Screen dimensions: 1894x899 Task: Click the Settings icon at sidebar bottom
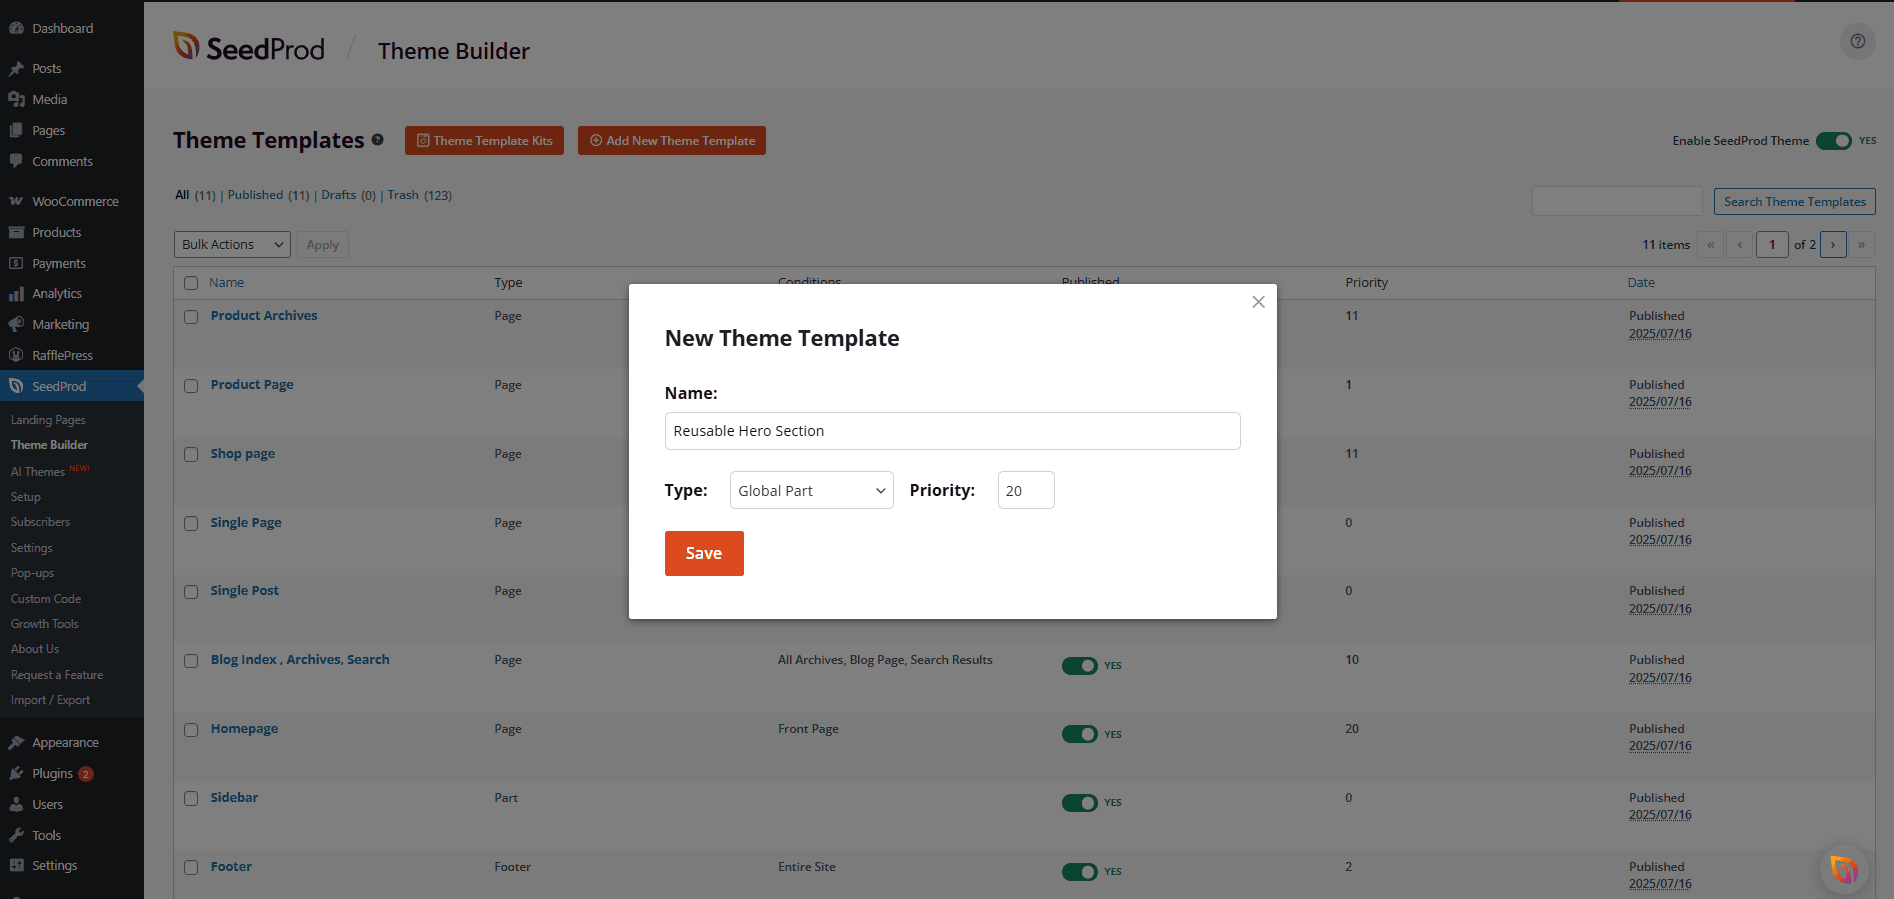click(x=16, y=865)
